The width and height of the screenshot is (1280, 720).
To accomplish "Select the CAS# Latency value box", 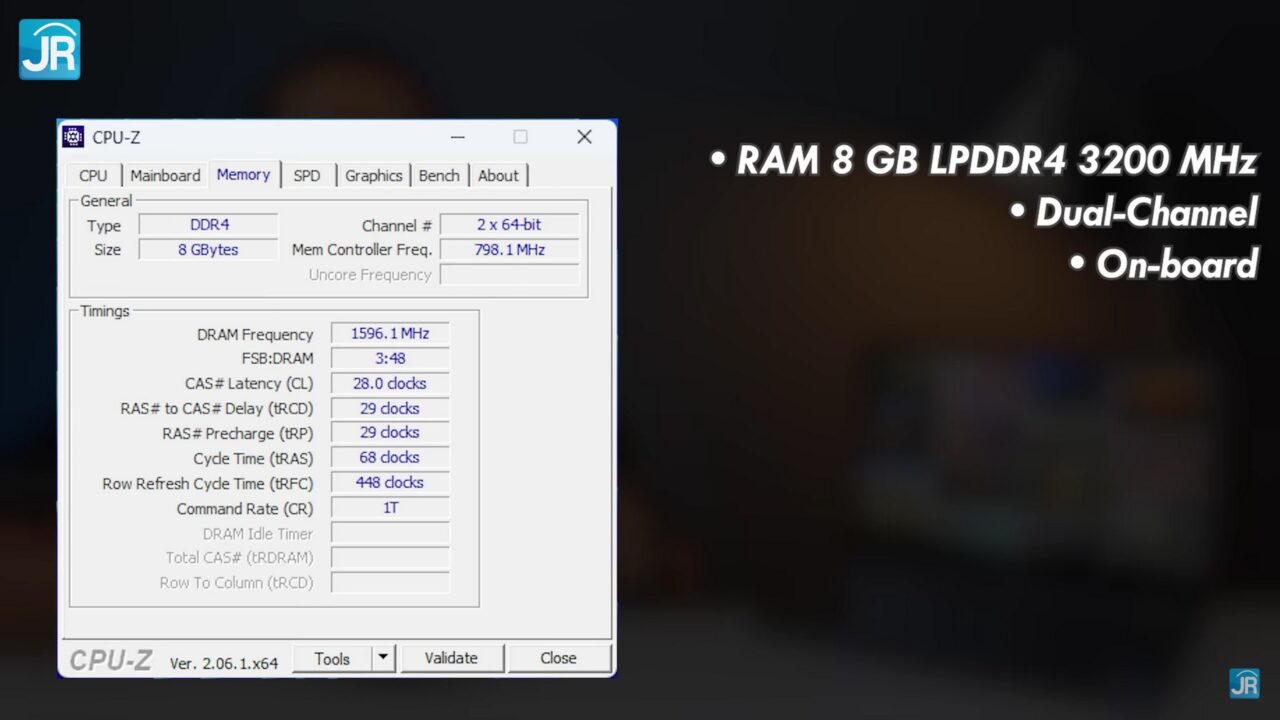I will pos(390,384).
